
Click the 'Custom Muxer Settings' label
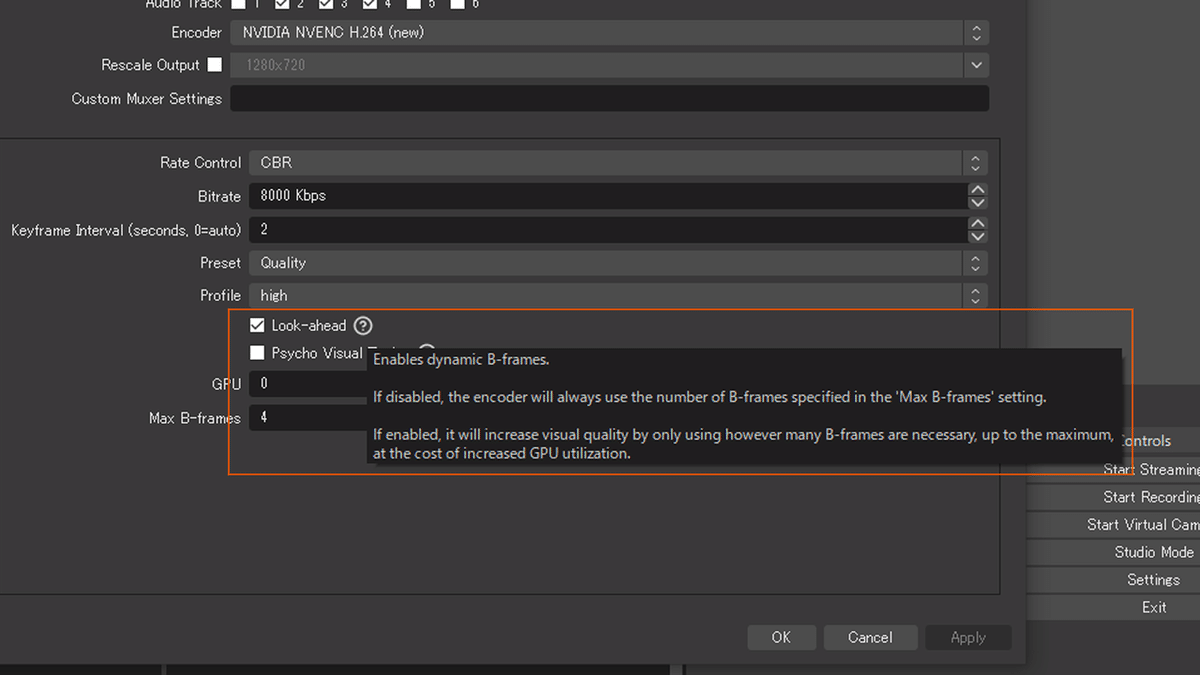(x=147, y=99)
